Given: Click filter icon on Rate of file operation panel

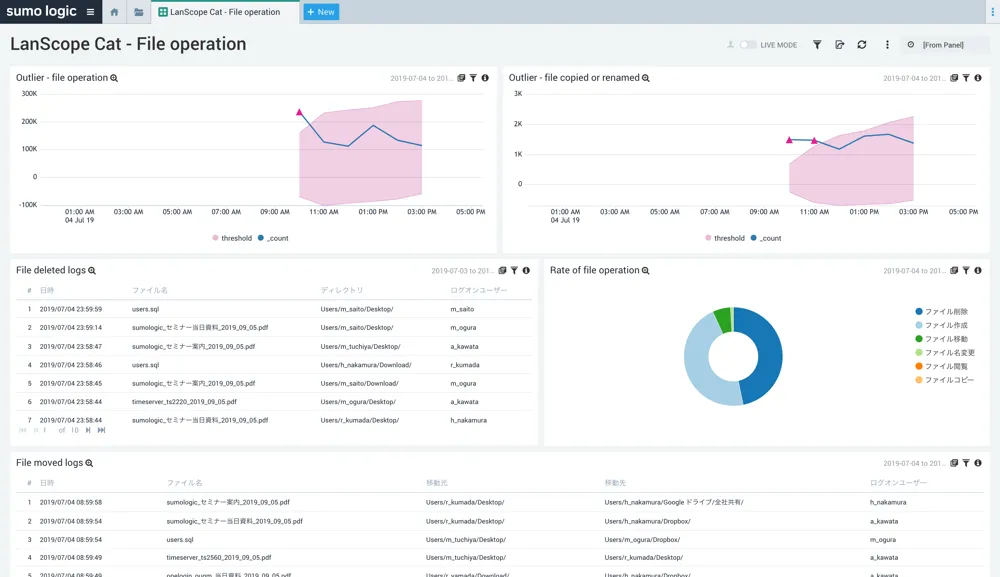Looking at the screenshot, I should pos(966,270).
